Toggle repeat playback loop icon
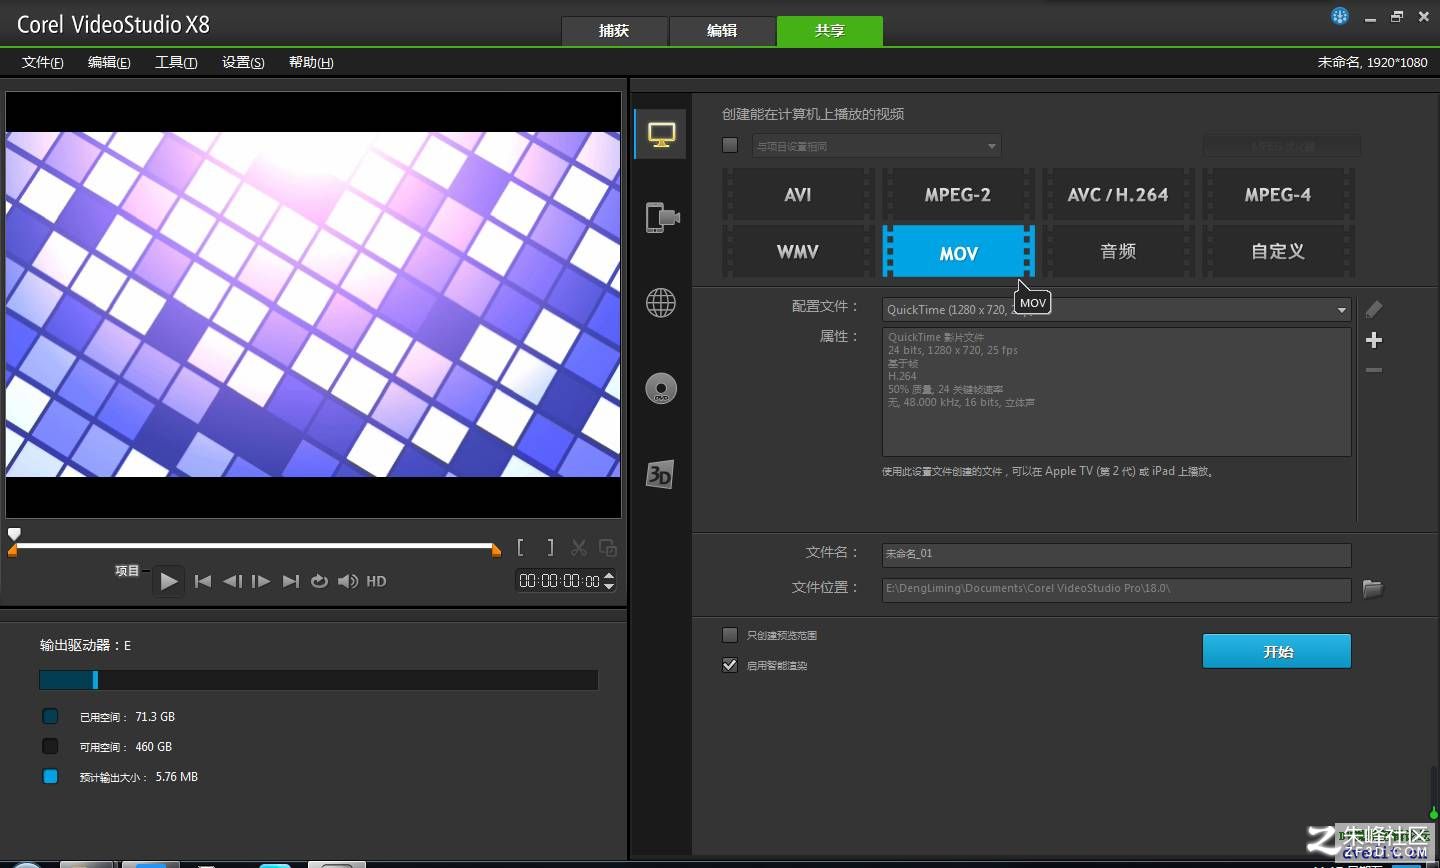Screen dimensions: 1440x868 pyautogui.click(x=319, y=581)
